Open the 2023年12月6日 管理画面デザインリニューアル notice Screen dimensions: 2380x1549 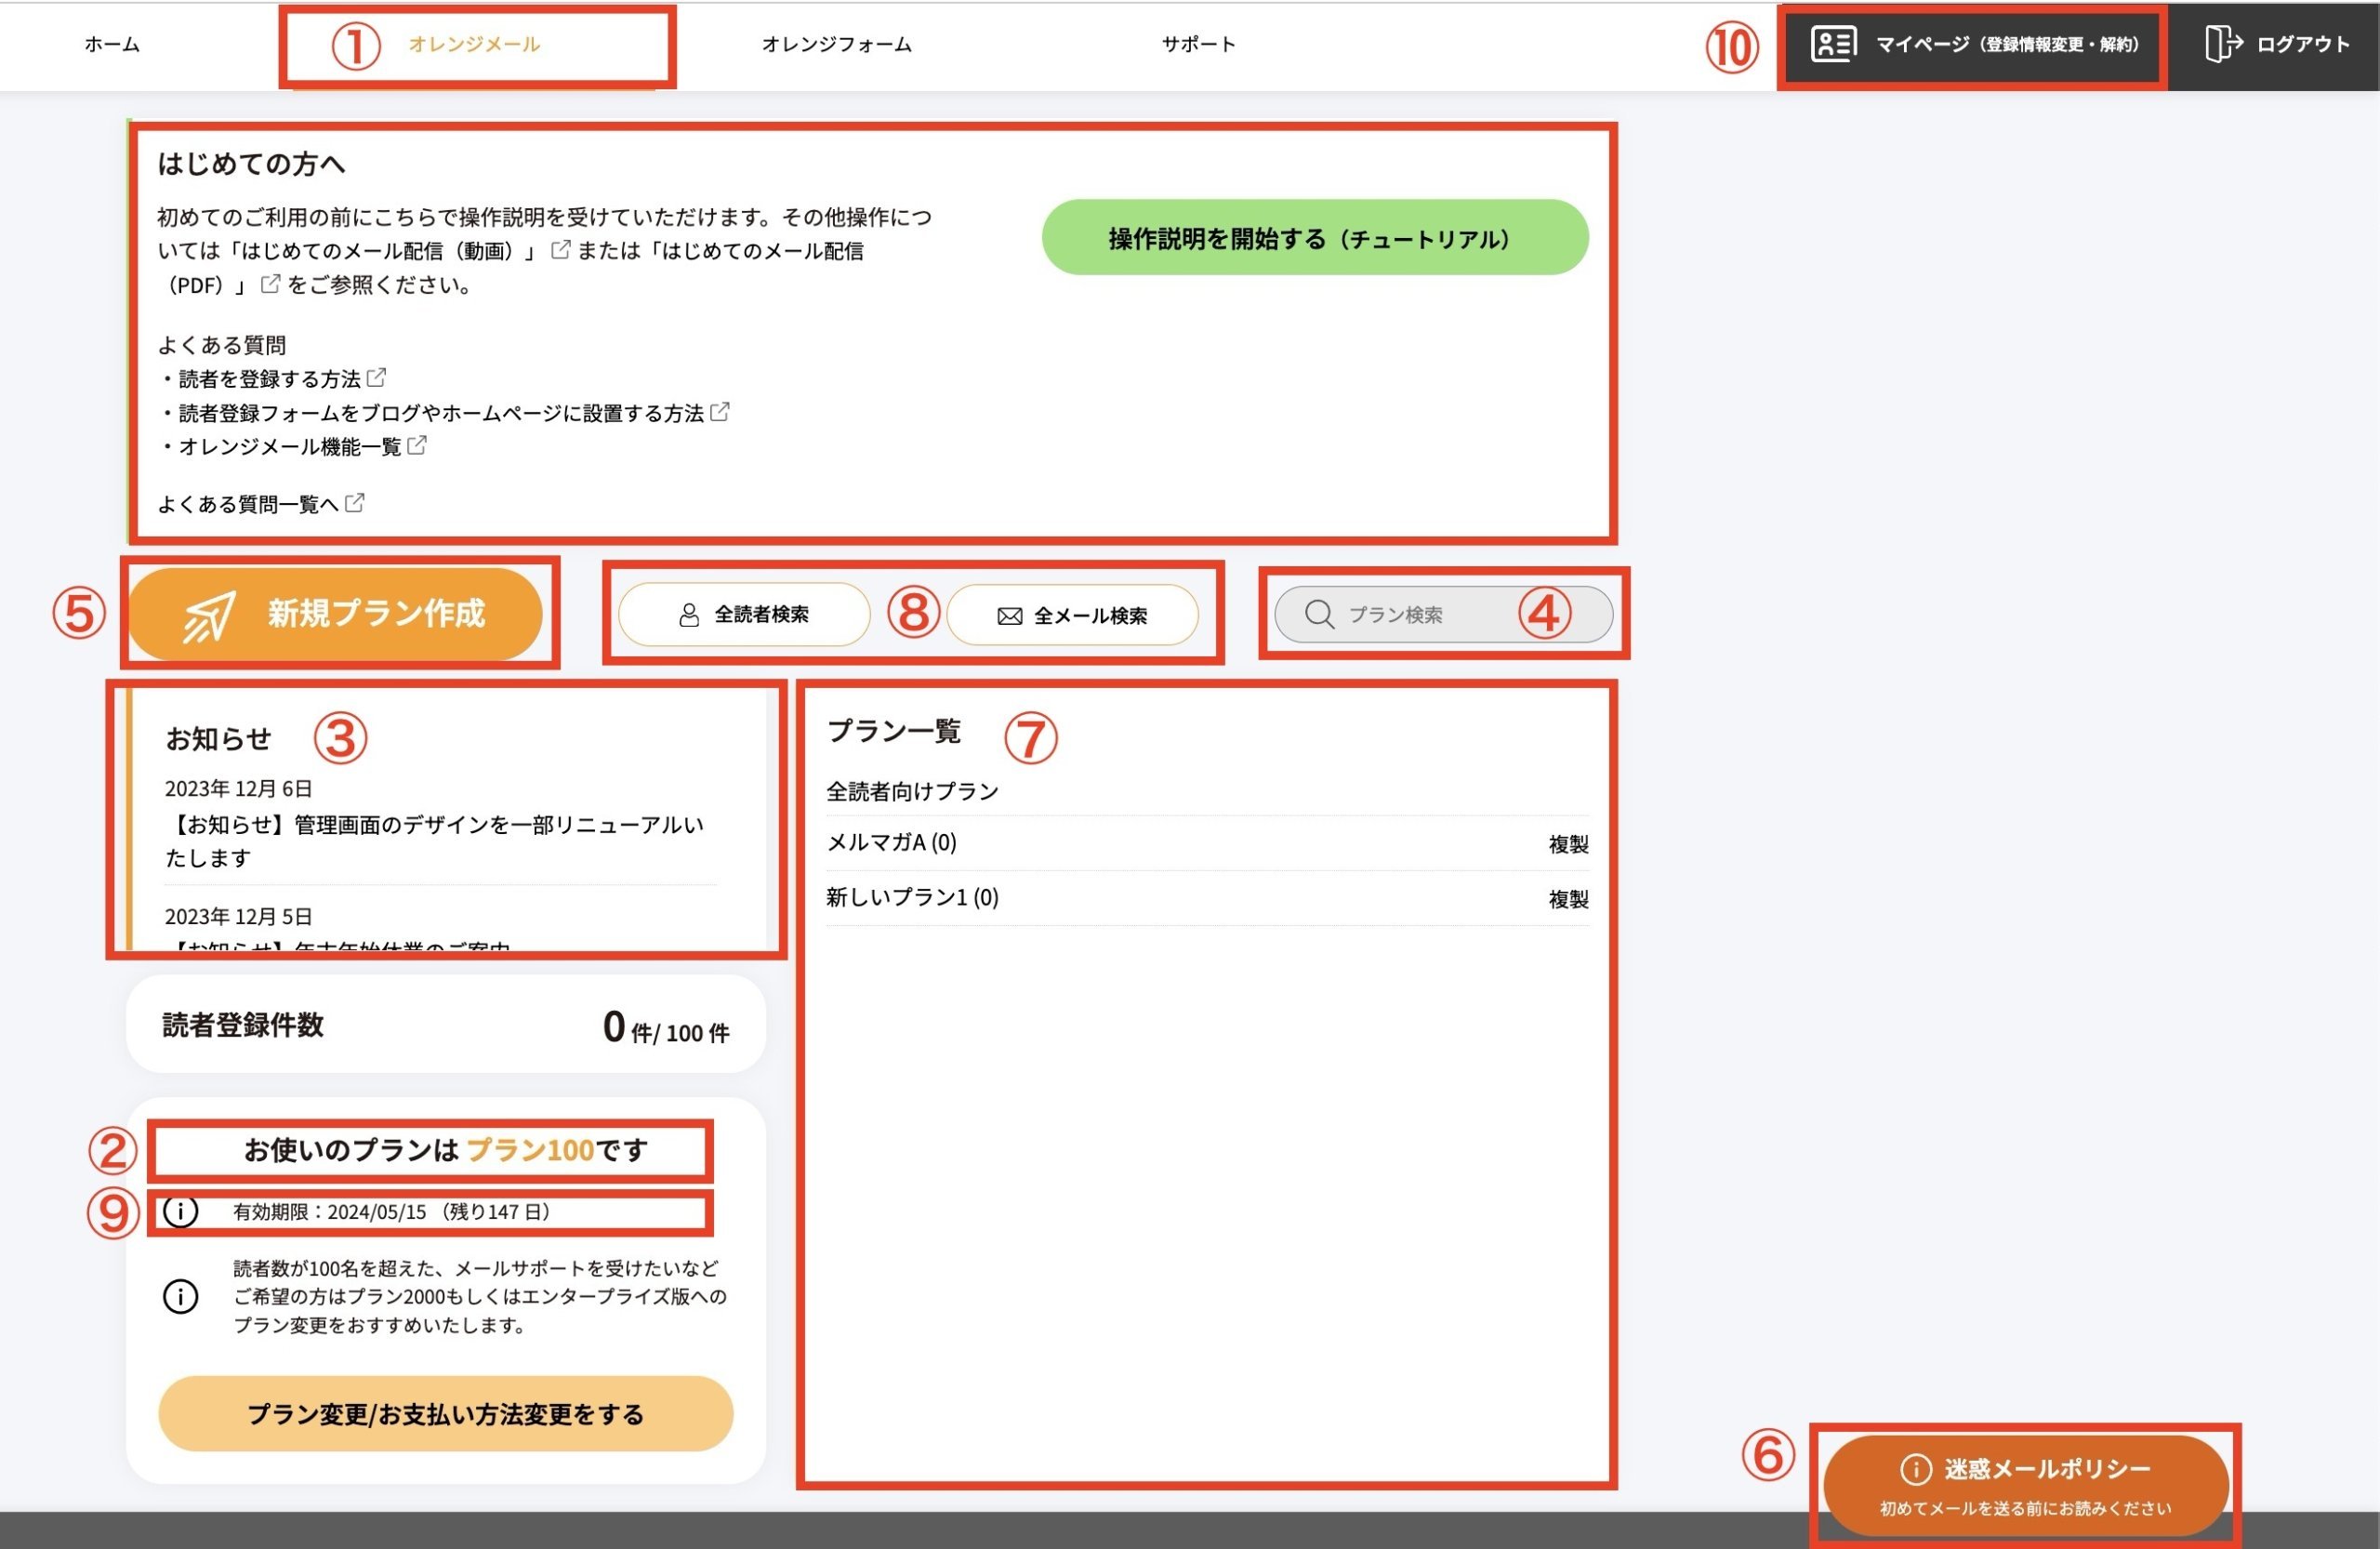(x=435, y=841)
